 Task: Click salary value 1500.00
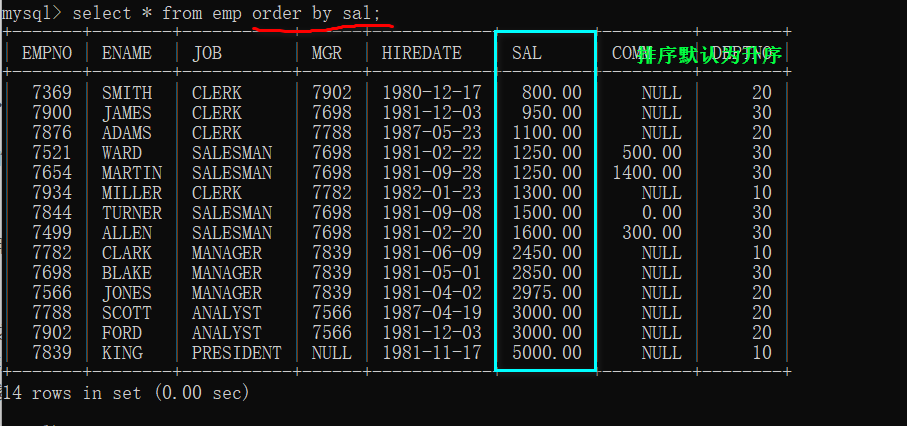point(547,213)
